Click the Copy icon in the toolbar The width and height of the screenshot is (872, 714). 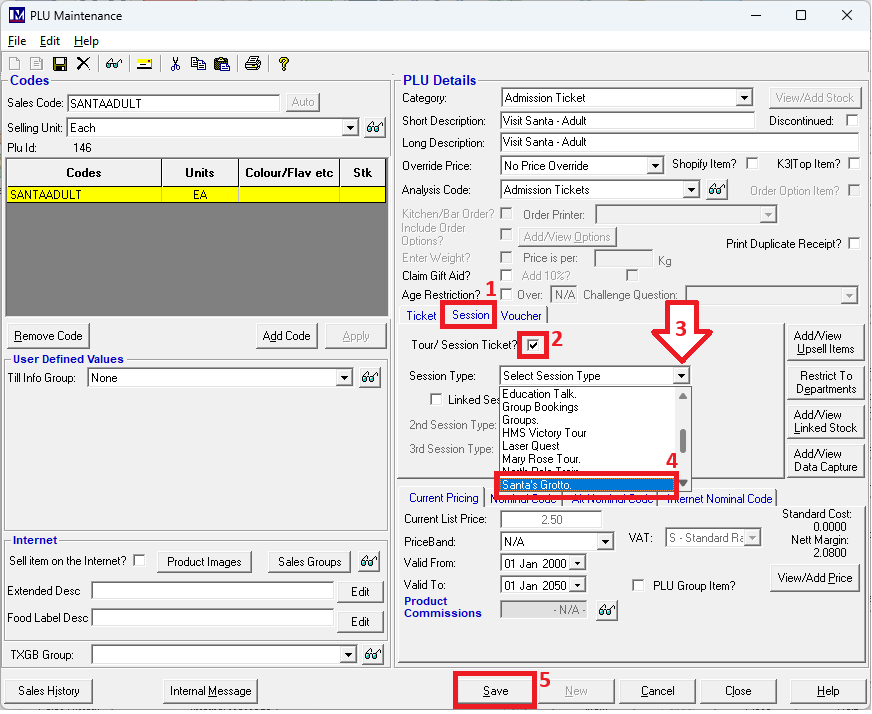(x=198, y=64)
